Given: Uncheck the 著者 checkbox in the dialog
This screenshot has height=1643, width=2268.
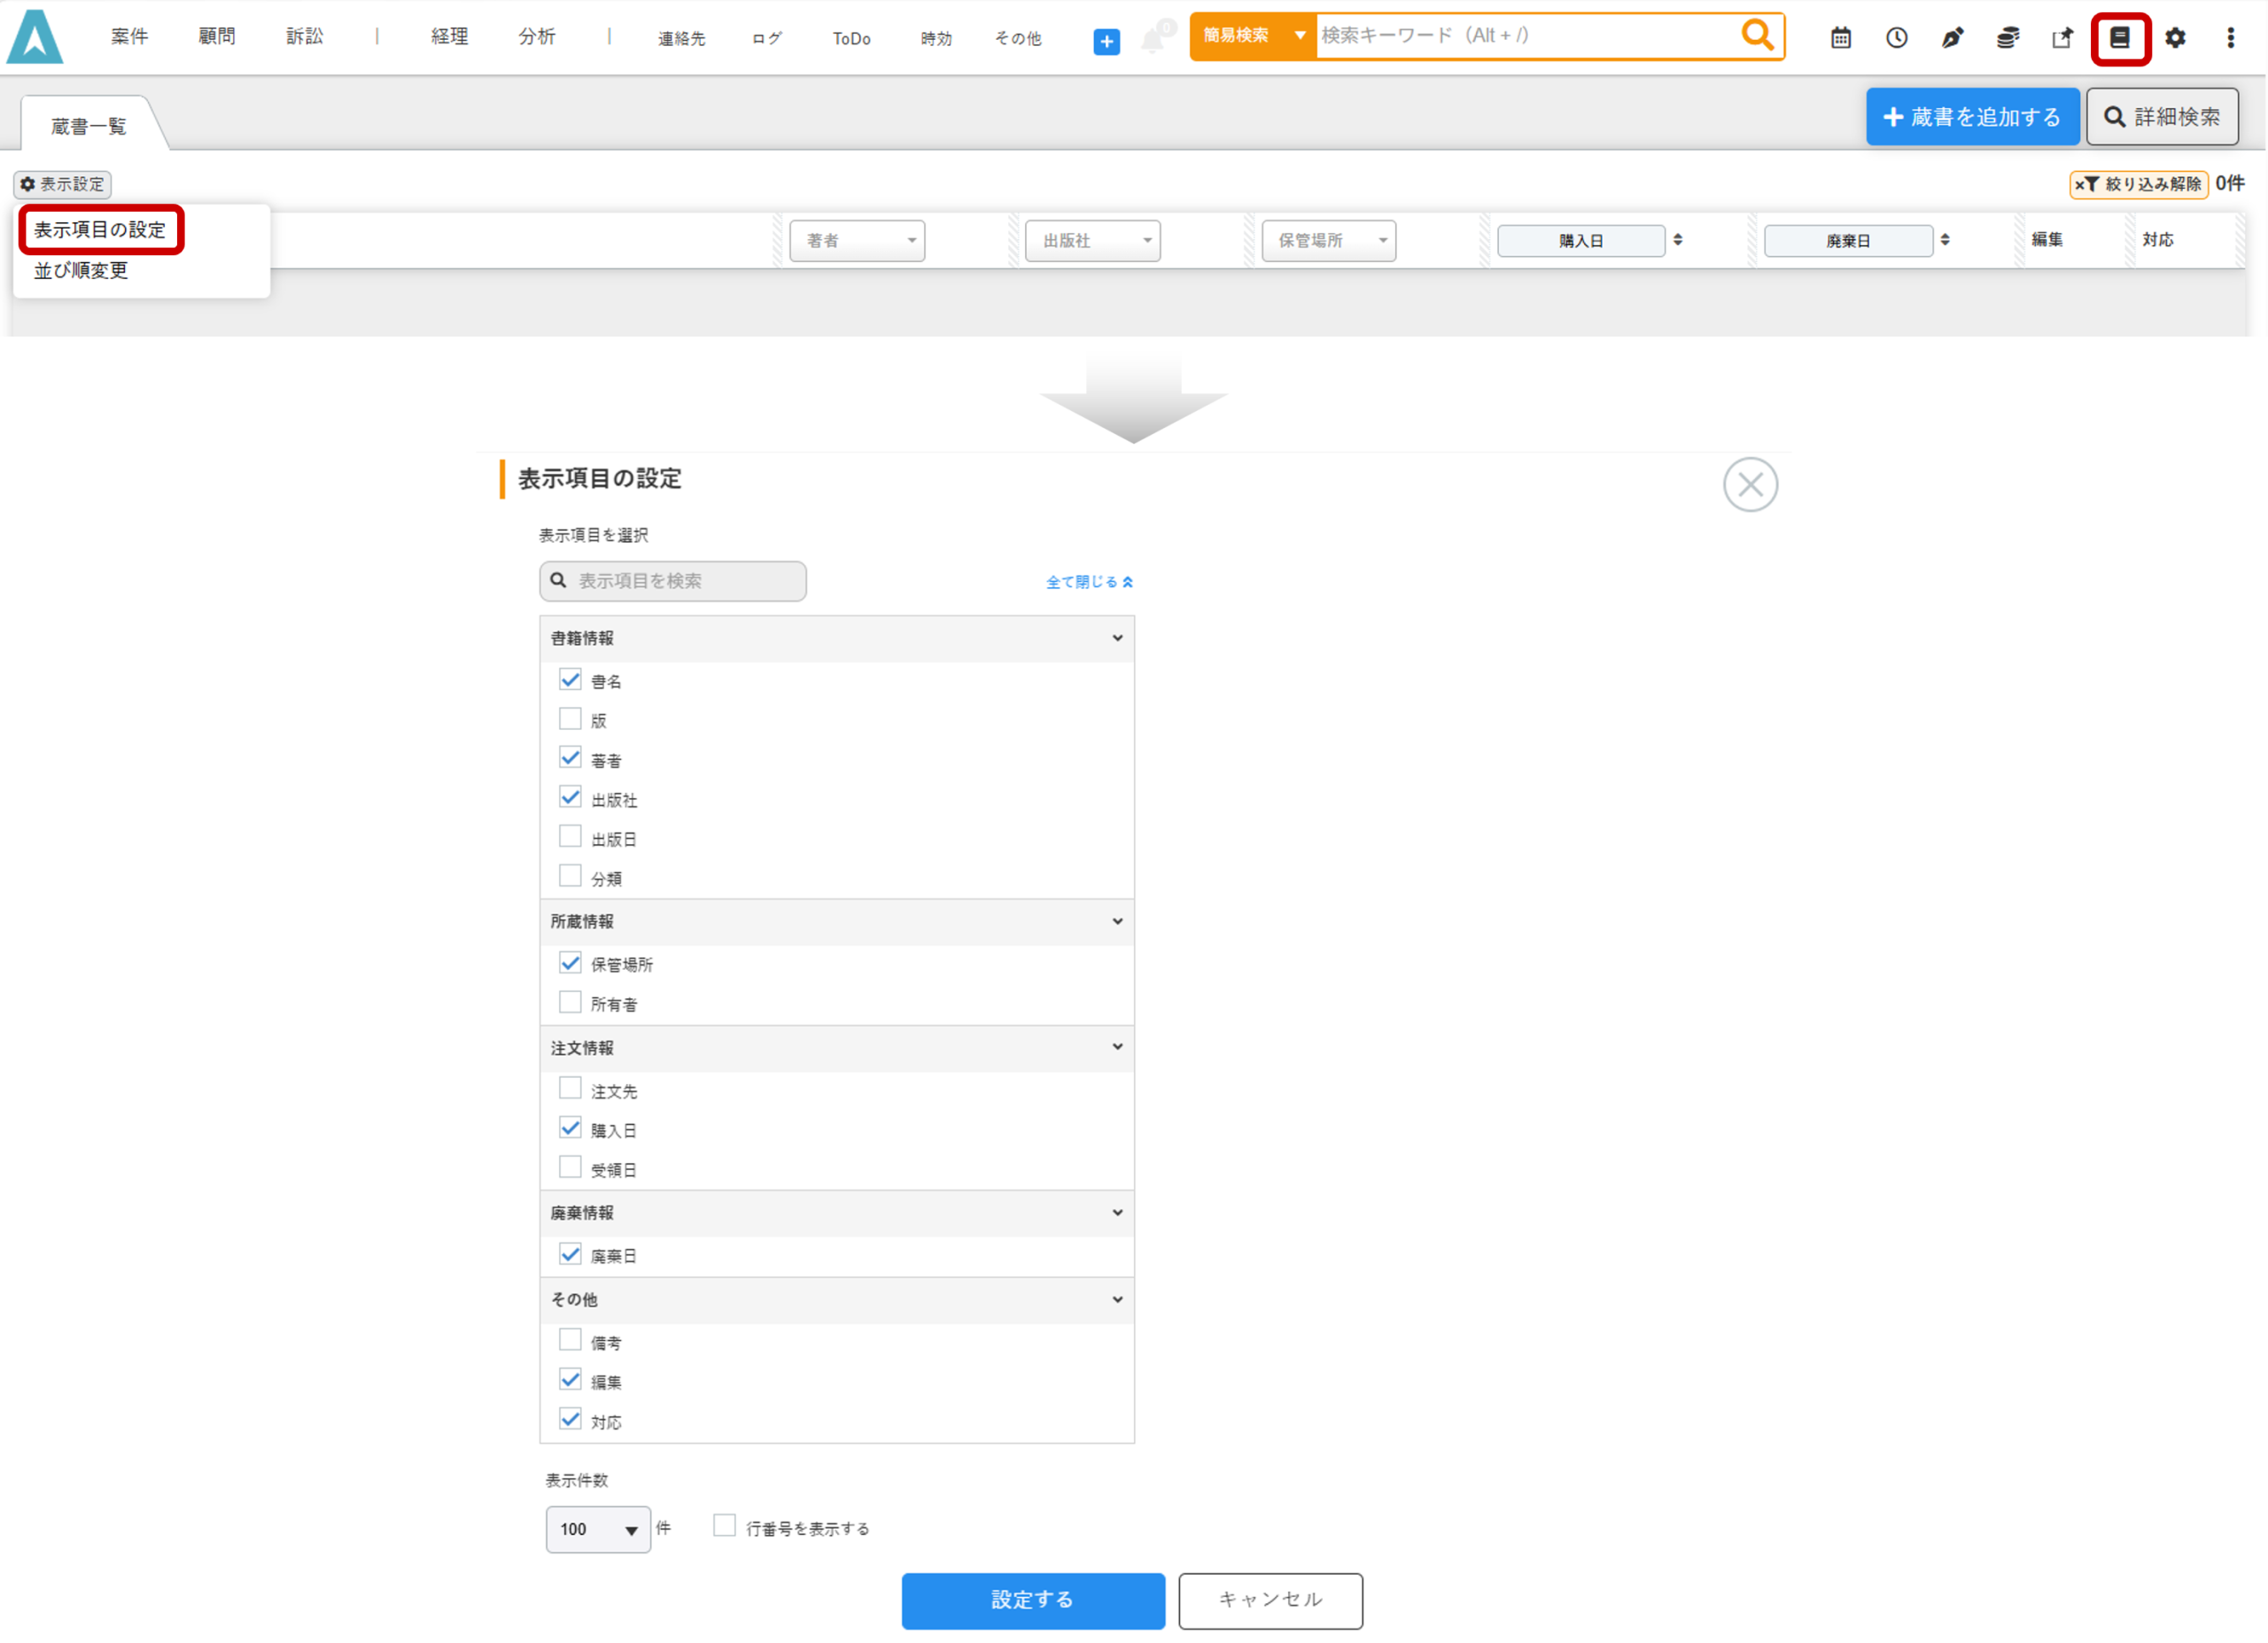Looking at the screenshot, I should click(570, 759).
